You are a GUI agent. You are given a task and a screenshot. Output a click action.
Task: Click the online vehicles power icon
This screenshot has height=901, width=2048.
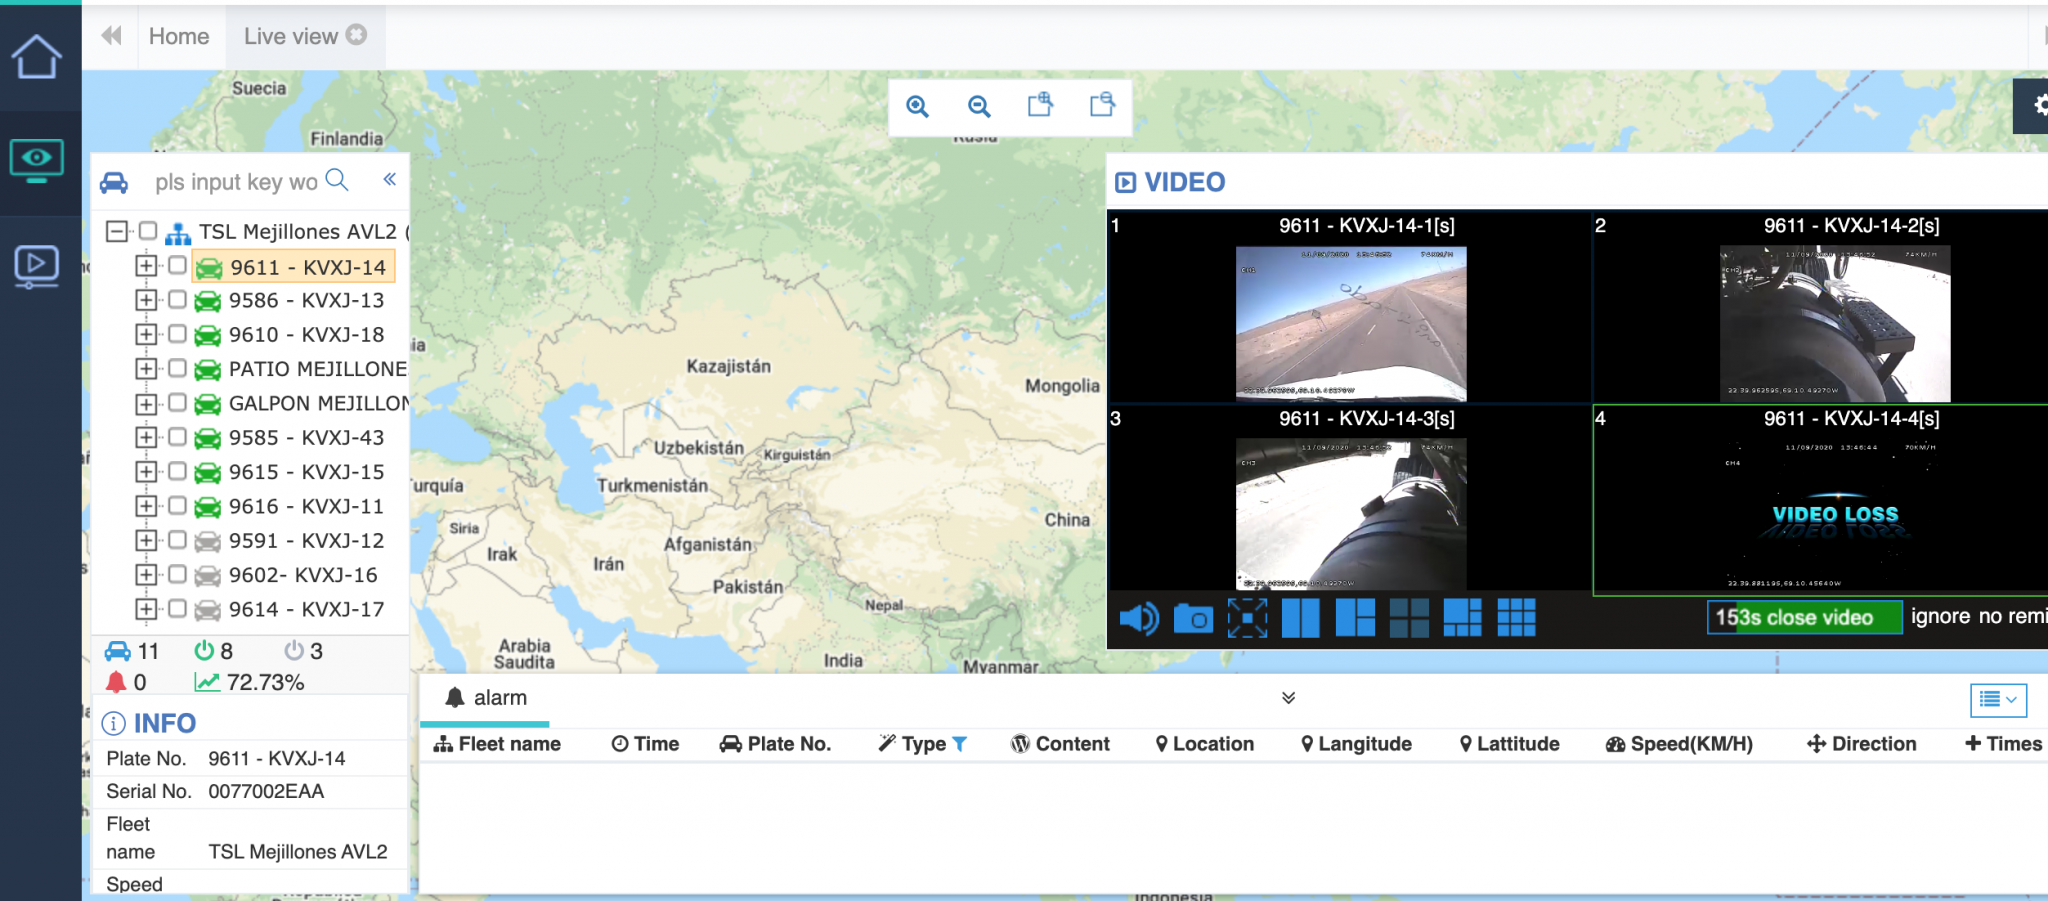(204, 651)
